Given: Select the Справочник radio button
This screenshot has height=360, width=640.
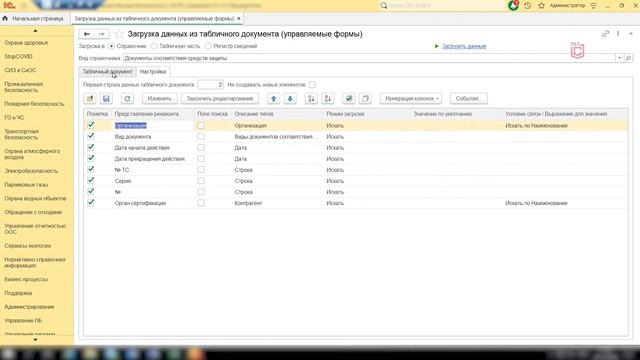Looking at the screenshot, I should pos(111,46).
